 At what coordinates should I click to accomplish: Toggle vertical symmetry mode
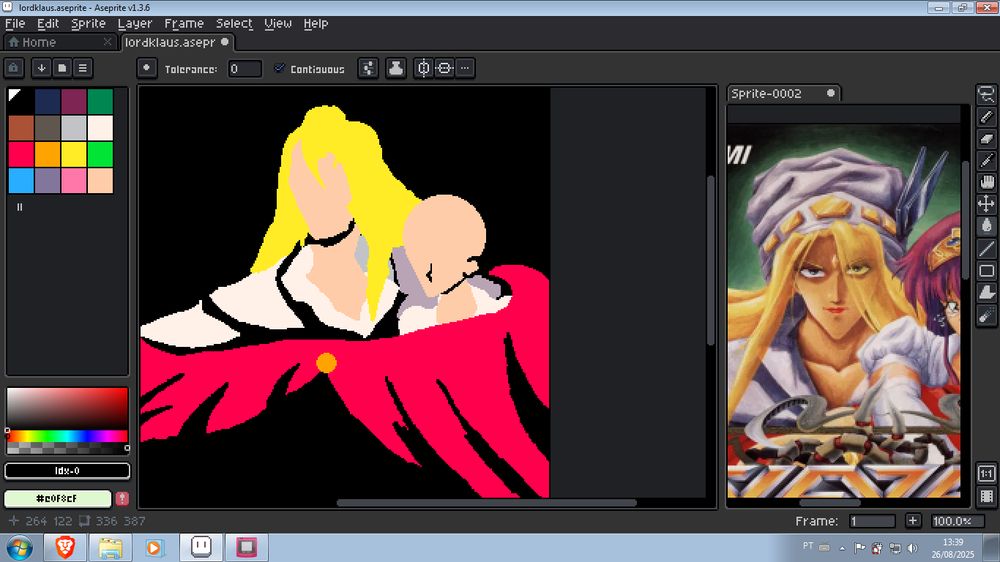445,68
